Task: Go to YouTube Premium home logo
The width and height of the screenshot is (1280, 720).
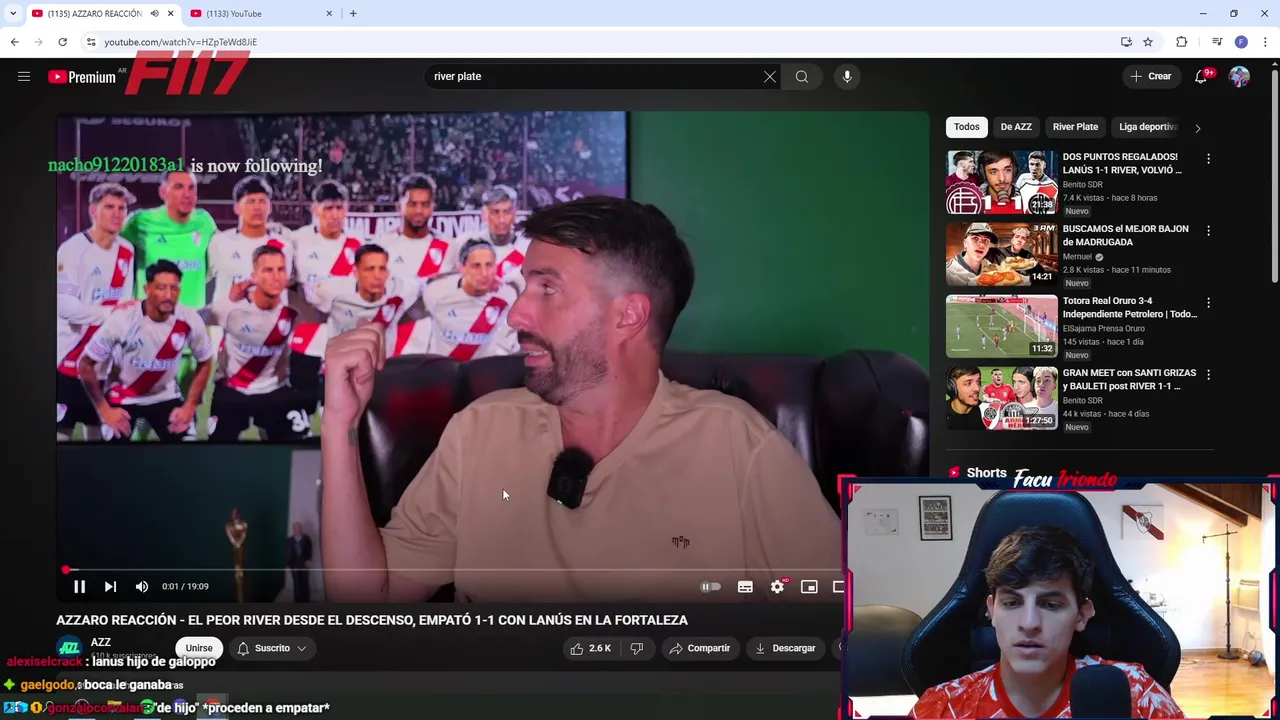Action: [x=82, y=77]
